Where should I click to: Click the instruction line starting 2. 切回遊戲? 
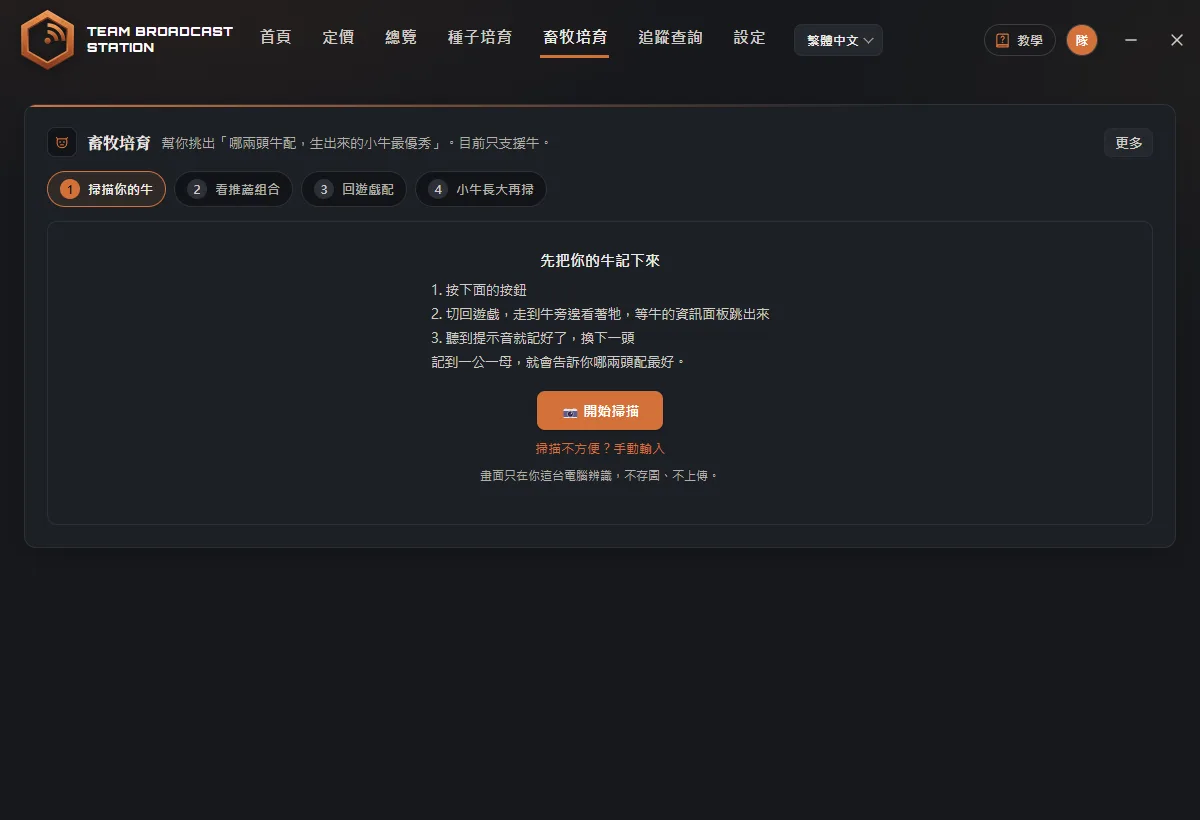point(600,314)
